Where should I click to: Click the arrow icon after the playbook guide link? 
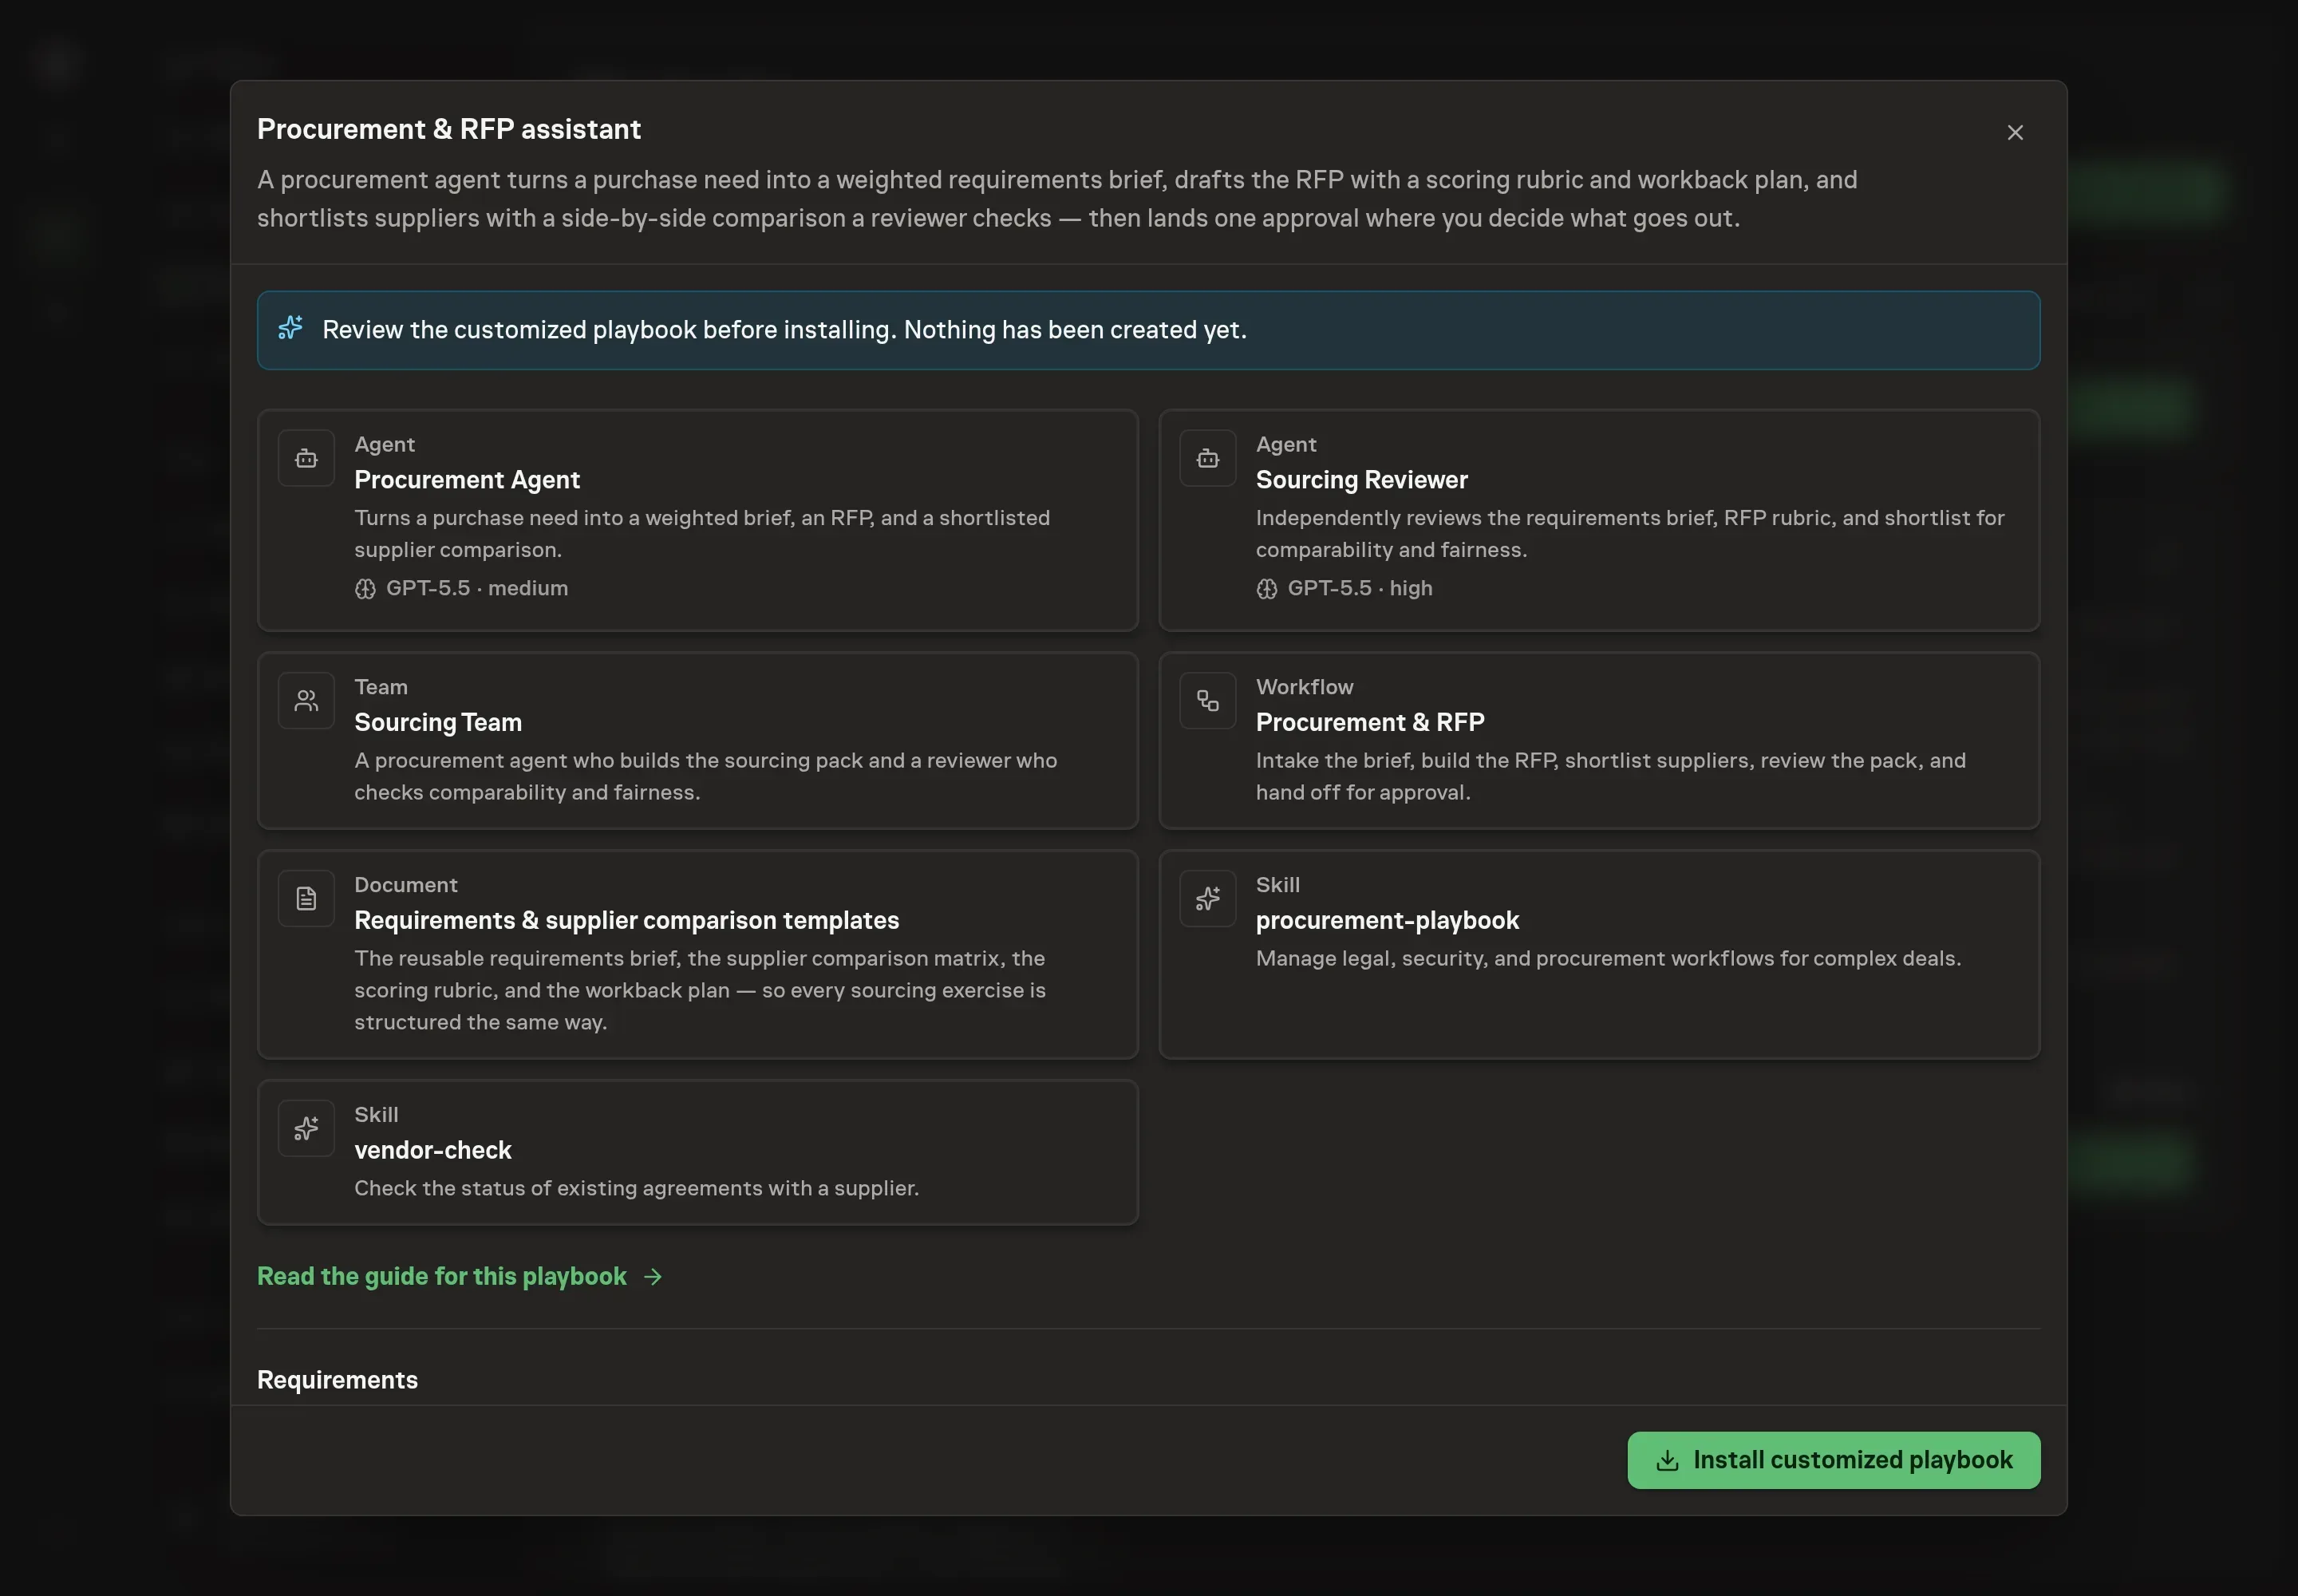coord(653,1277)
